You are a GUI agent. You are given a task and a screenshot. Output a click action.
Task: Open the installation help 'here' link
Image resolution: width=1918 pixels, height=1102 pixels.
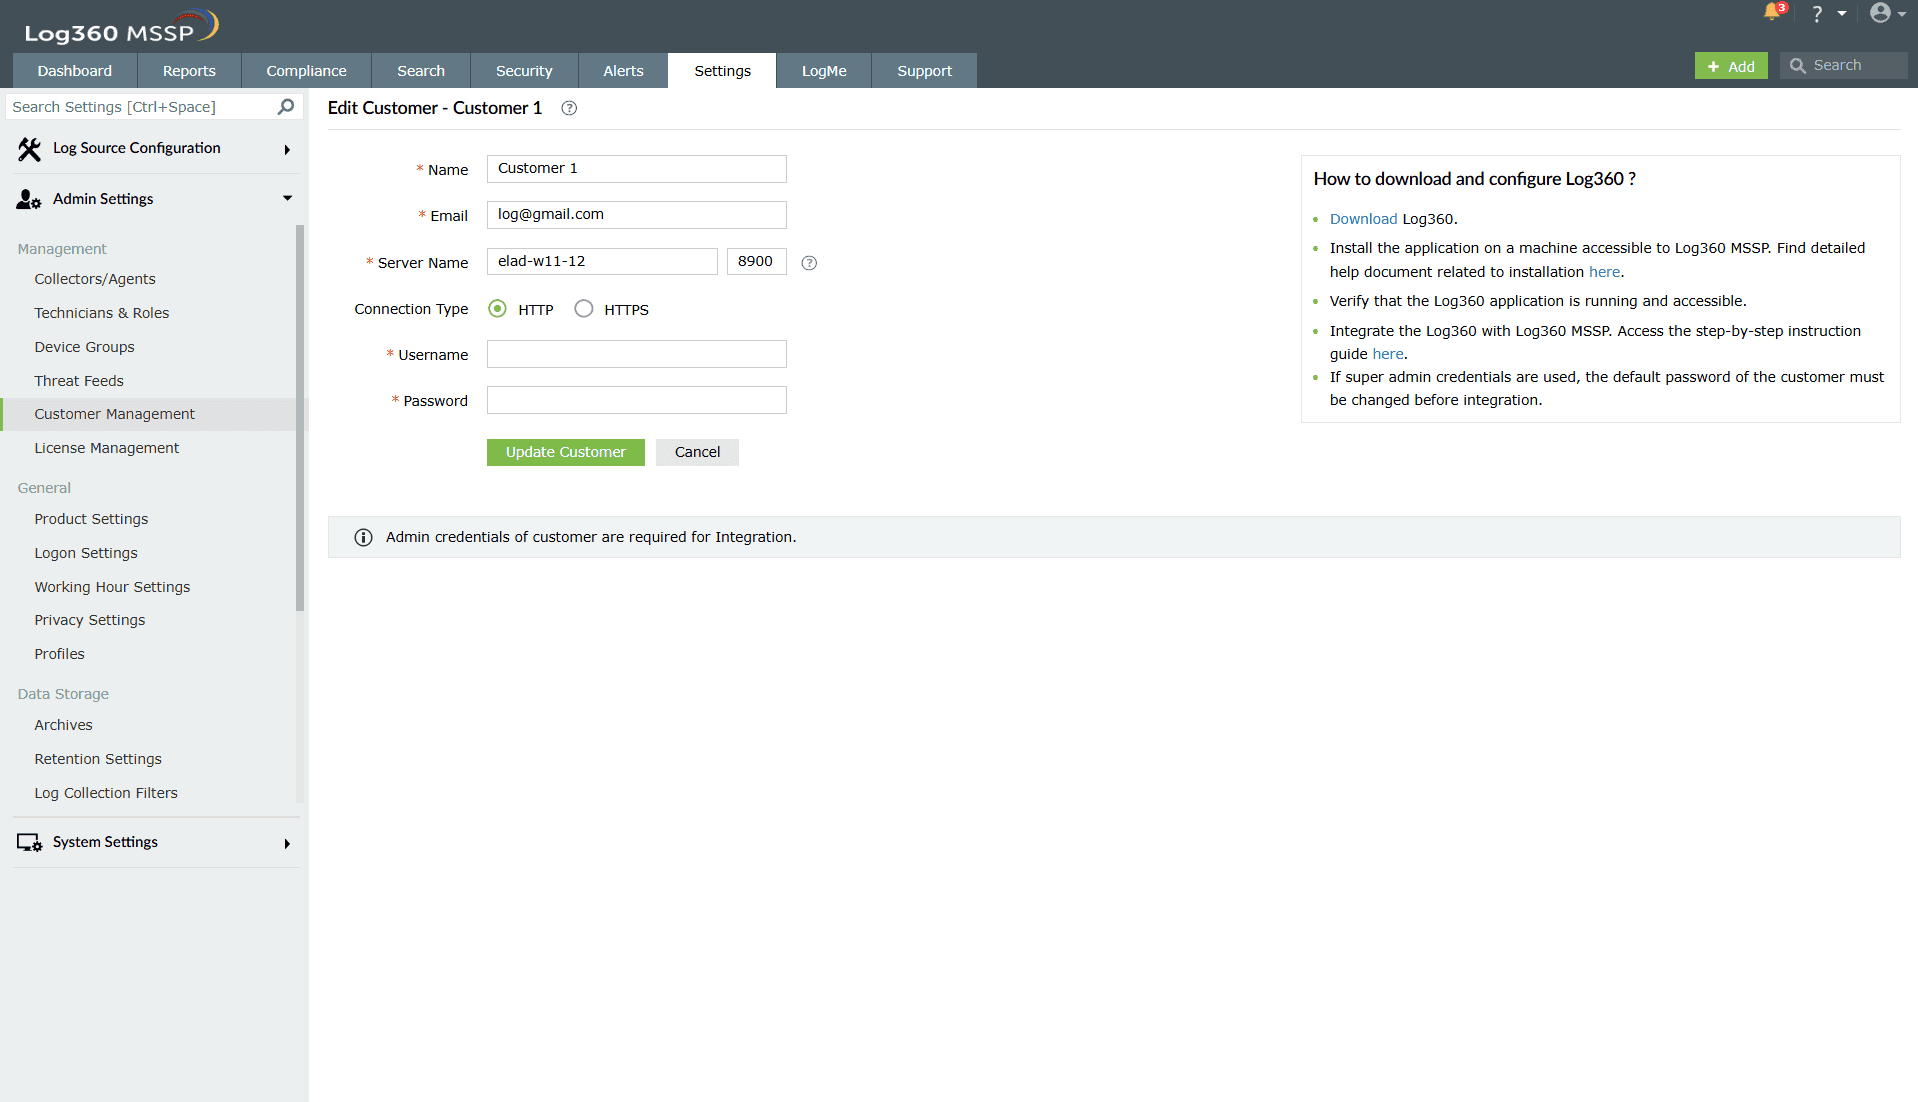tap(1604, 272)
